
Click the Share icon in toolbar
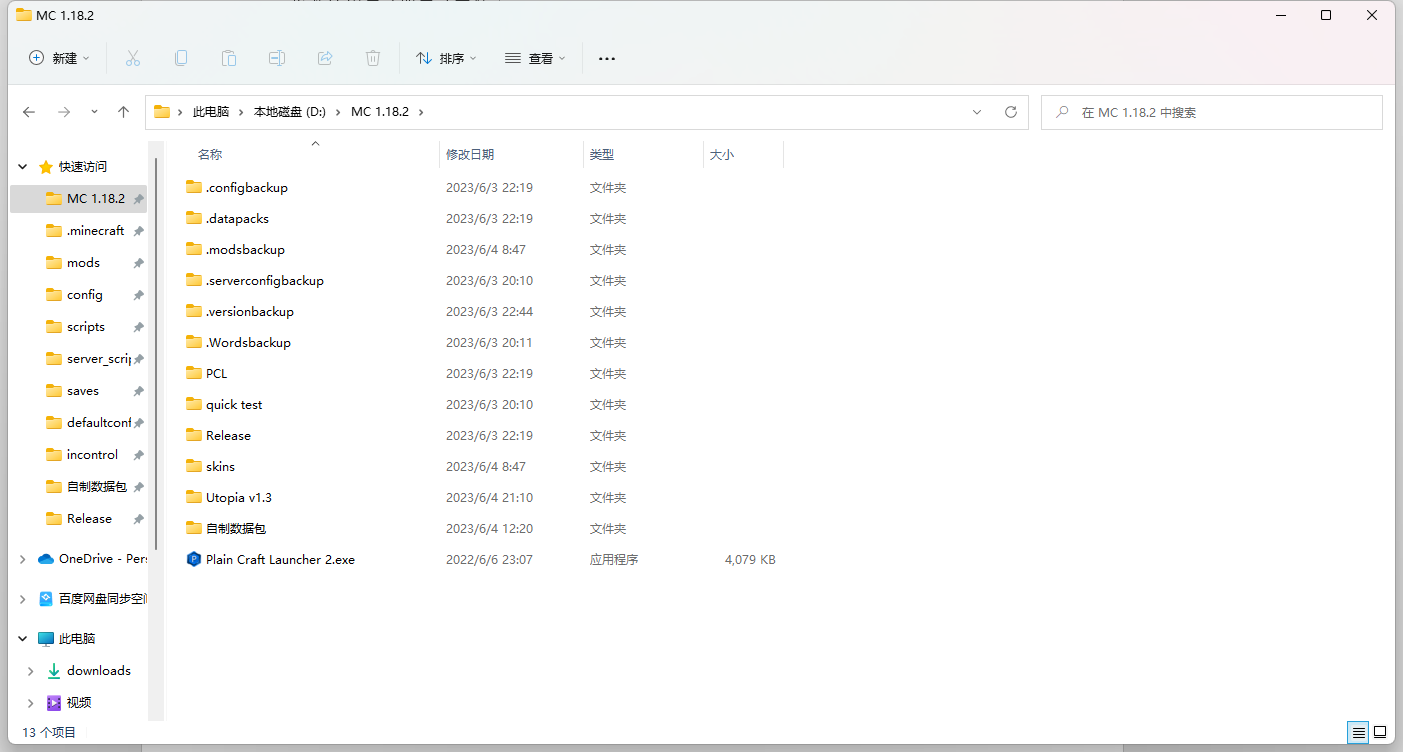coord(325,58)
